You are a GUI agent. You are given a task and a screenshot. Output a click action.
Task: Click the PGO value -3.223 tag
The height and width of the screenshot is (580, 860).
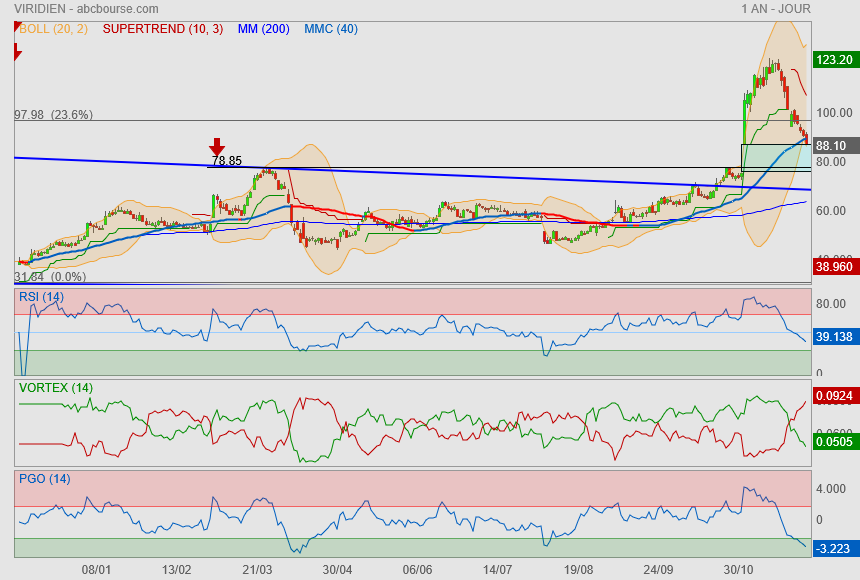(x=834, y=549)
